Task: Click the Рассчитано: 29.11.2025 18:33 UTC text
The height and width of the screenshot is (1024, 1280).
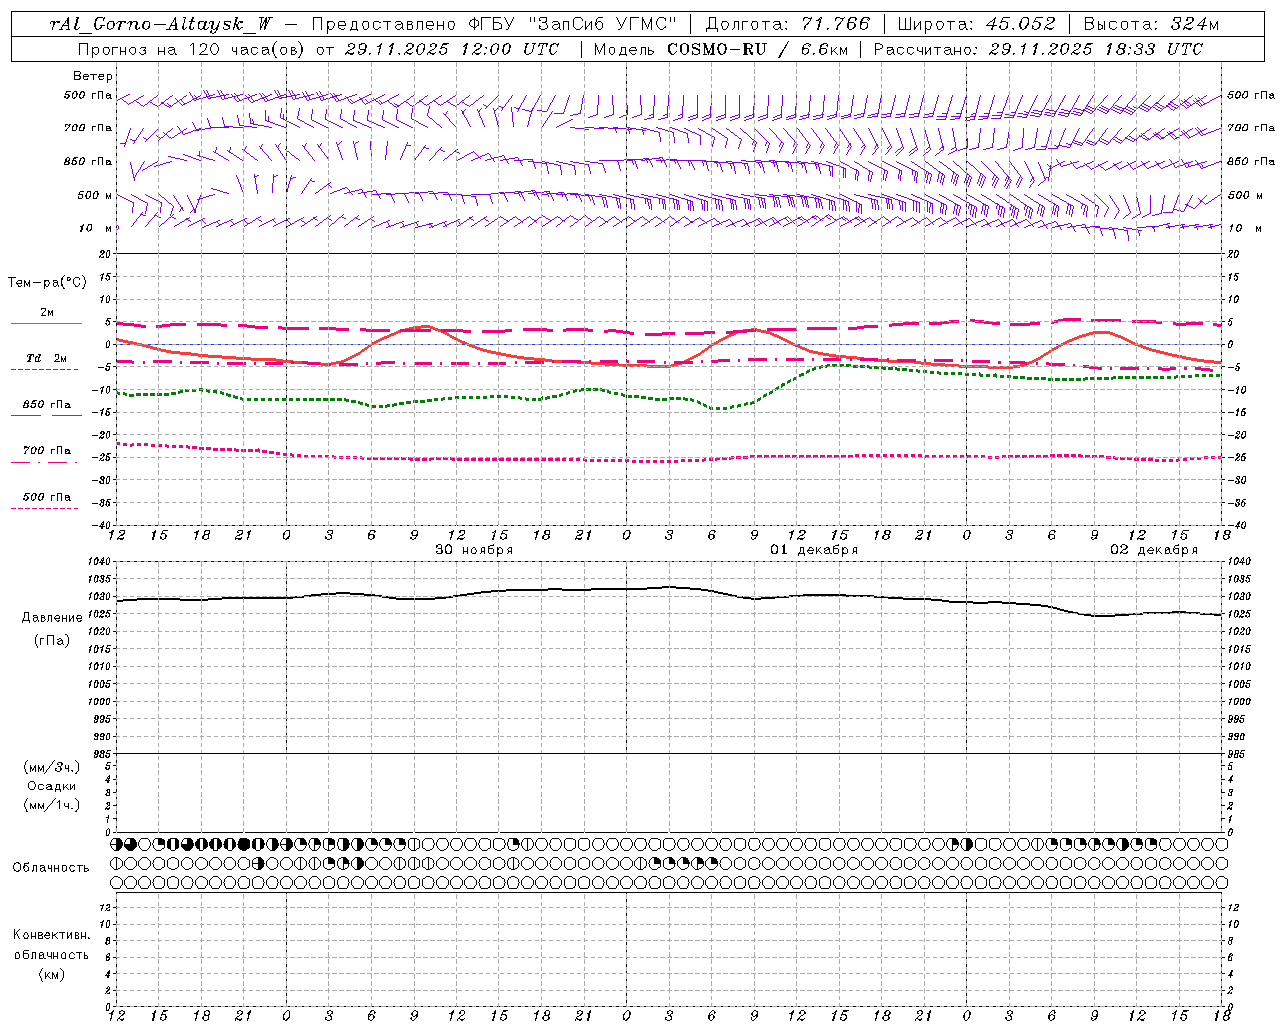Action: (1038, 49)
